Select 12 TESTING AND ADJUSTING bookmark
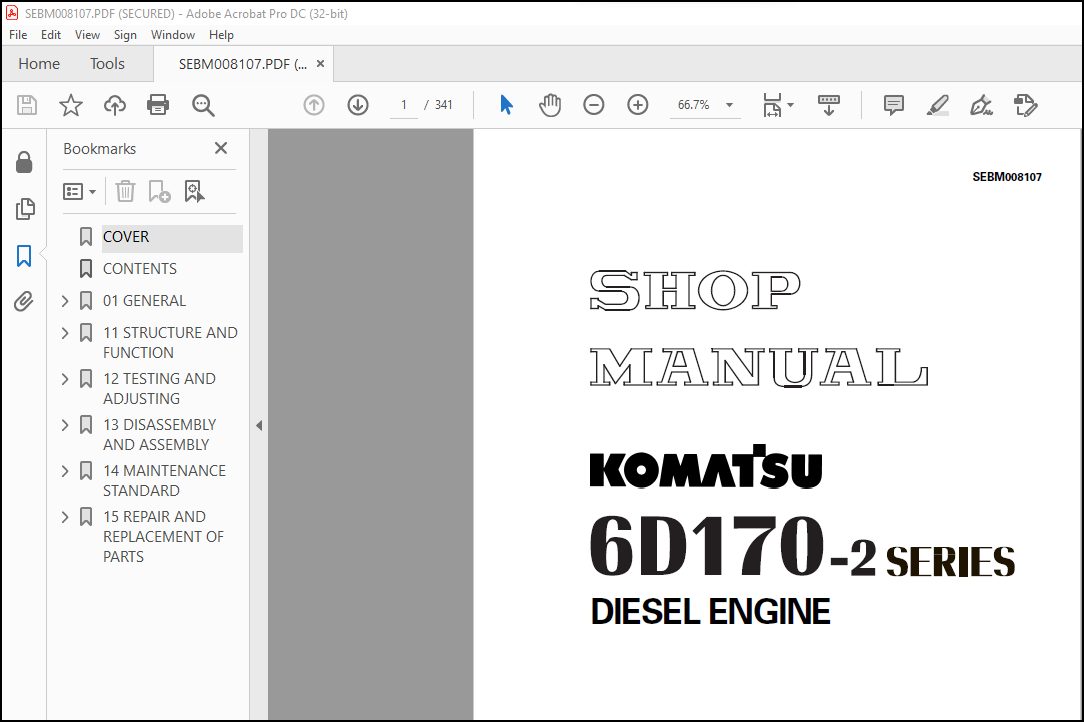This screenshot has height=722, width=1084. (159, 389)
